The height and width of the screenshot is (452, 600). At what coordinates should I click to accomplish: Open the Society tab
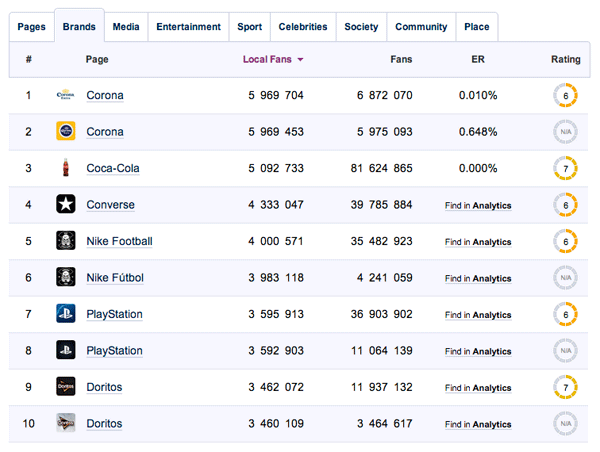click(x=361, y=27)
